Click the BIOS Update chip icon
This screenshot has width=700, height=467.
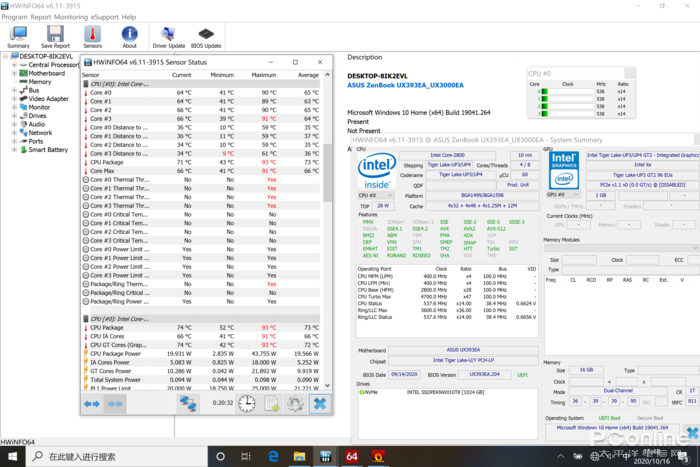point(206,35)
